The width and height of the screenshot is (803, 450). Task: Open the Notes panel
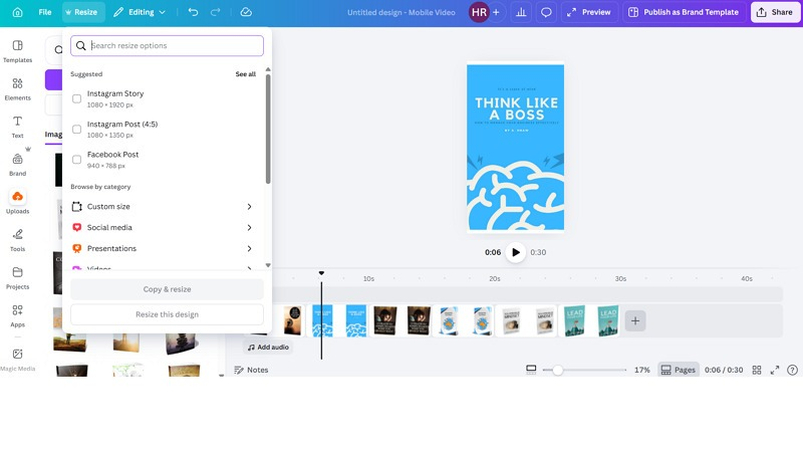(x=251, y=370)
